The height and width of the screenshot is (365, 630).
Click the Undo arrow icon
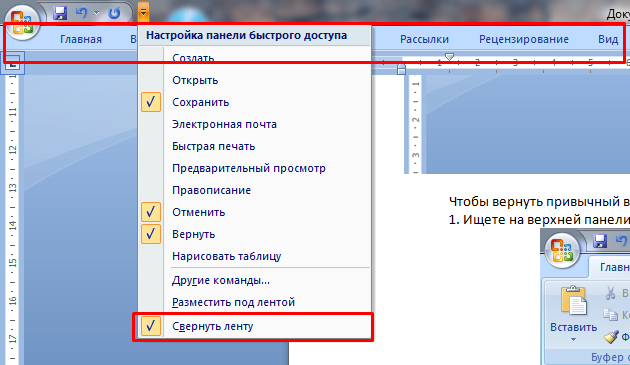coord(82,13)
